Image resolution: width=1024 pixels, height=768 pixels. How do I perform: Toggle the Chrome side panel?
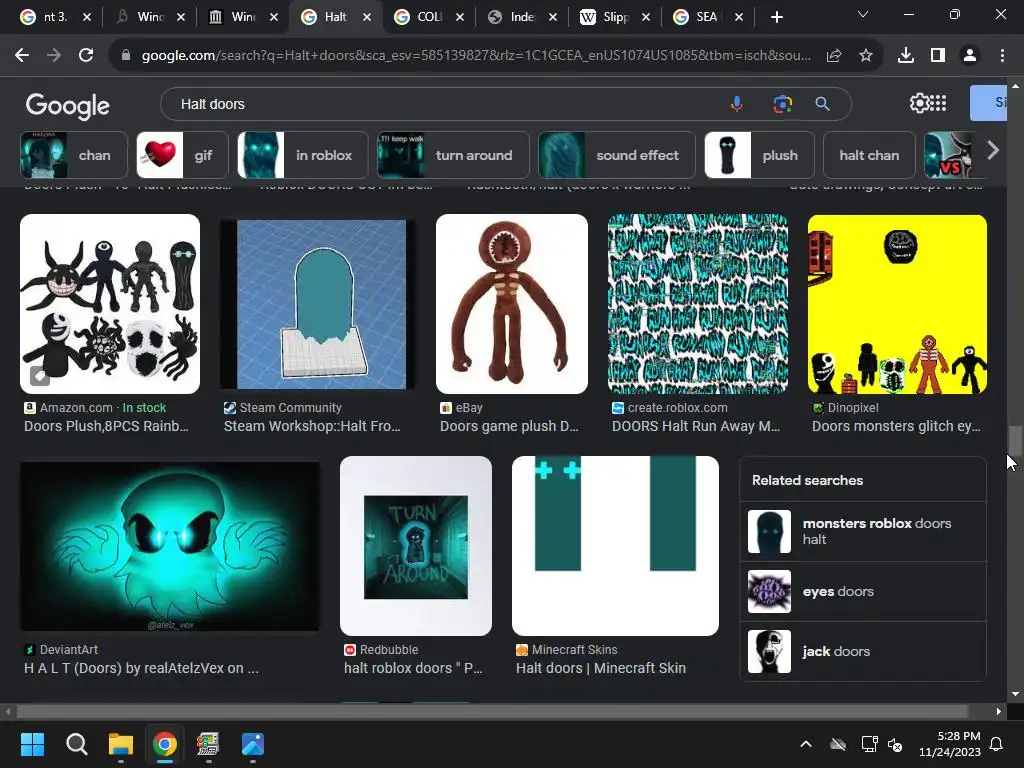tap(938, 56)
